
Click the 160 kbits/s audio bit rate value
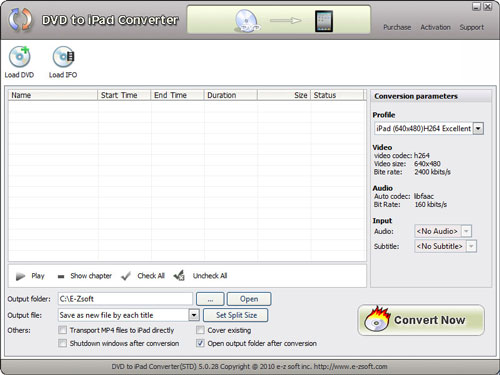tap(430, 204)
